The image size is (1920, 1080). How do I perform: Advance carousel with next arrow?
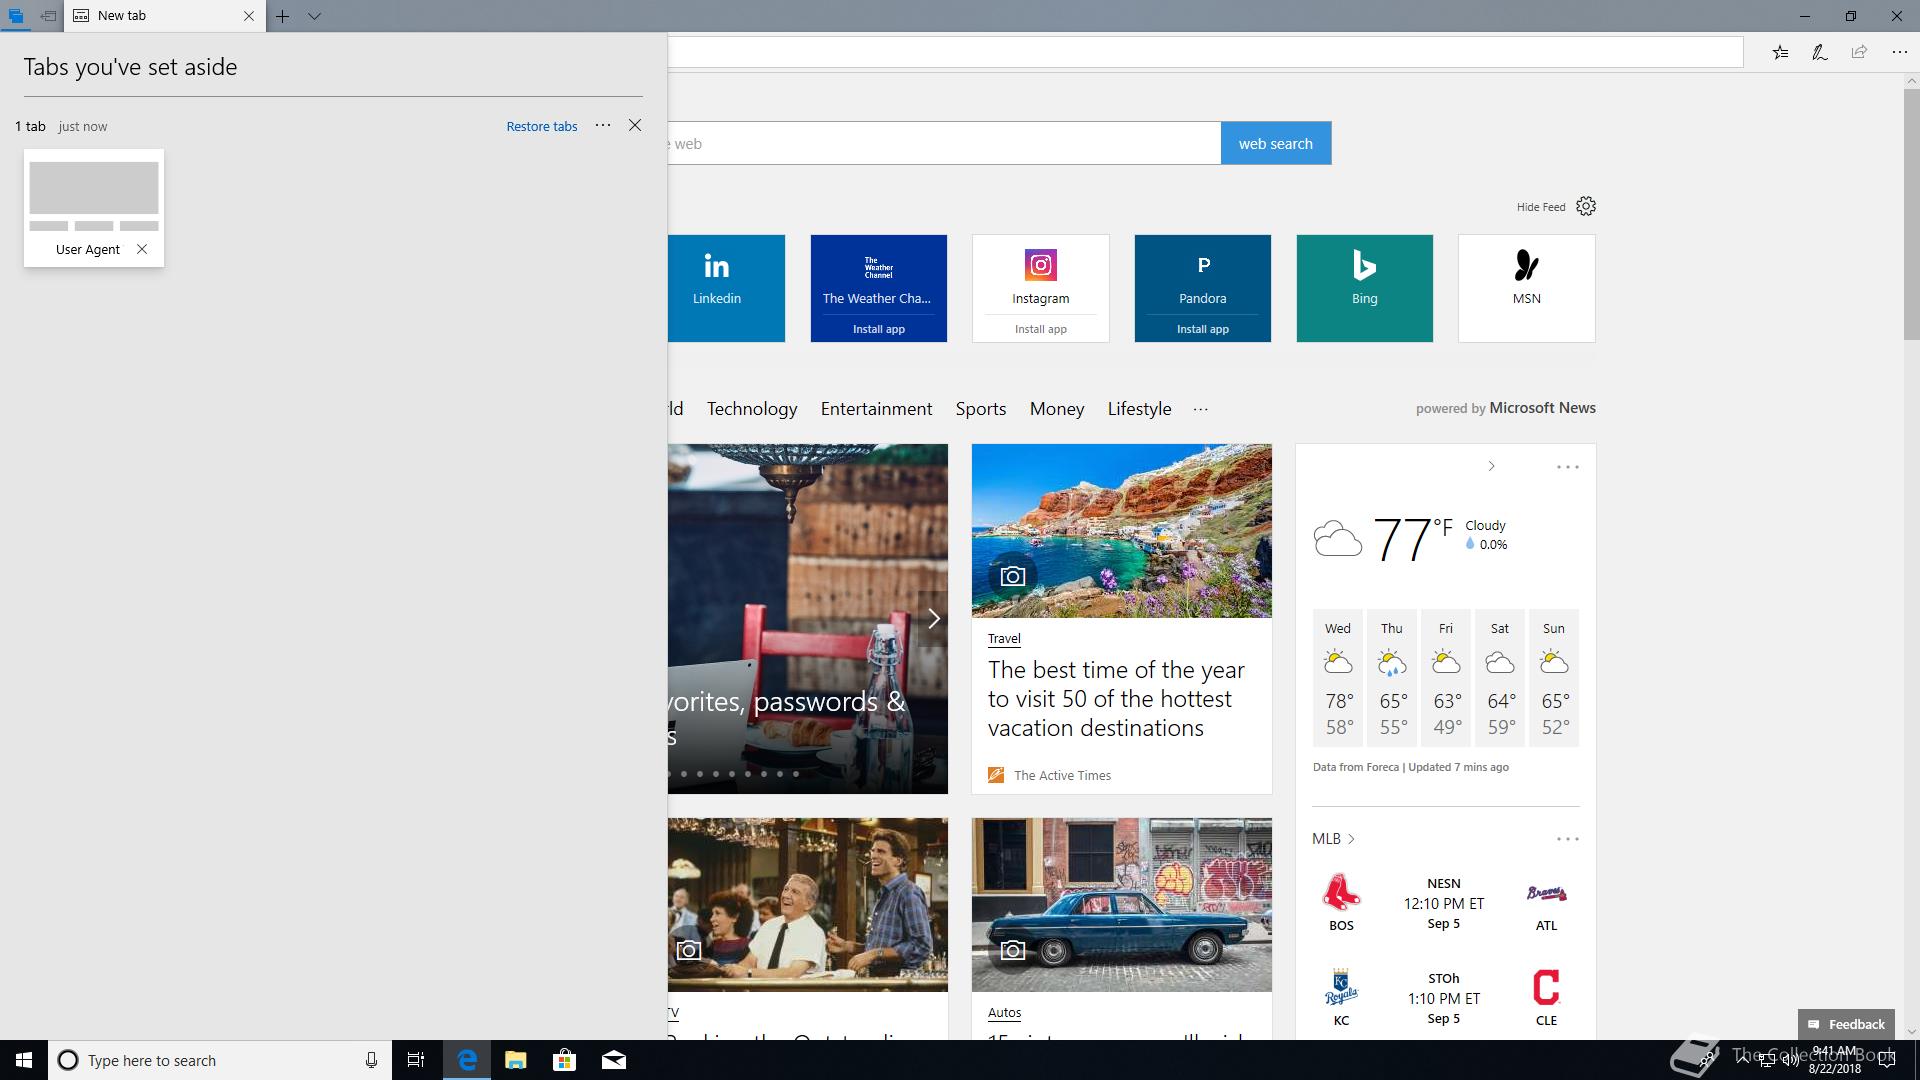pos(933,619)
